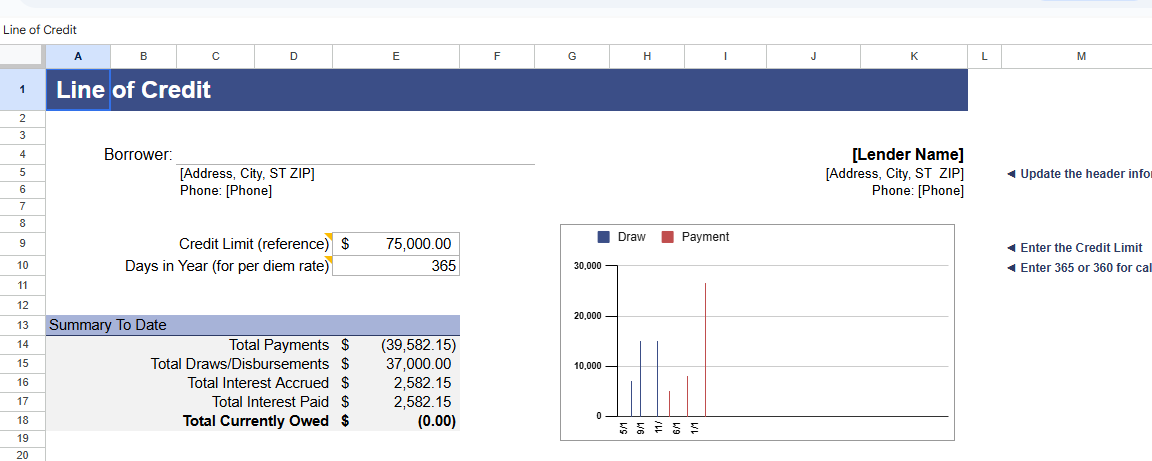Select column H header

point(647,56)
